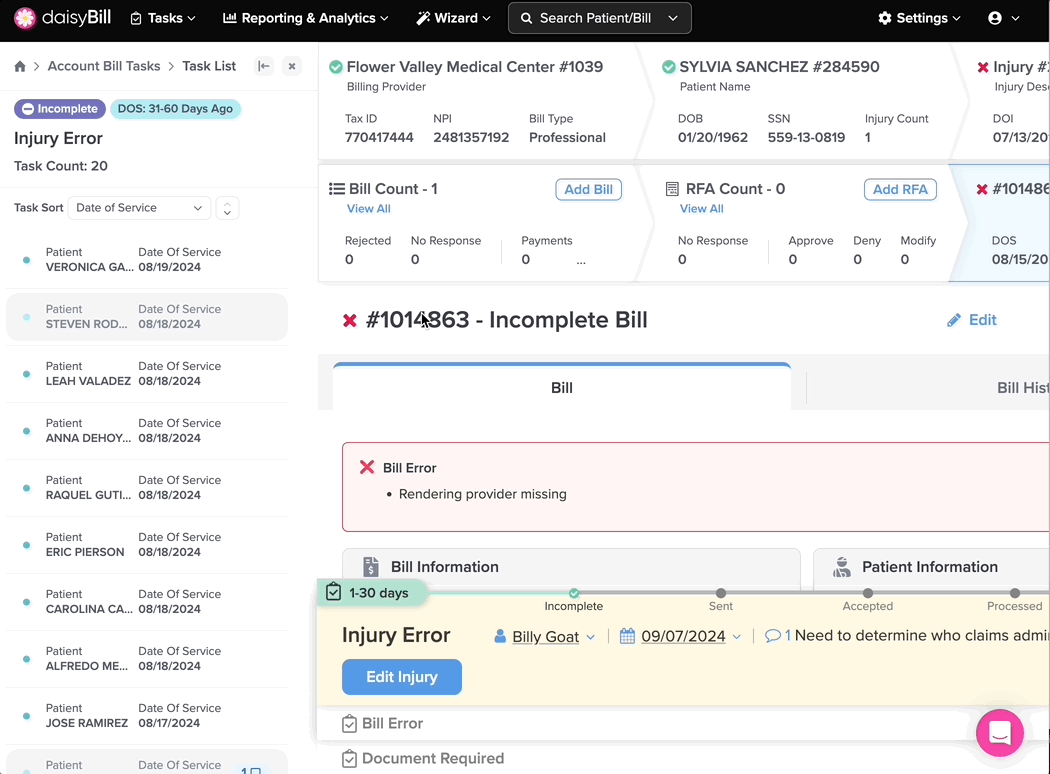Click the Edit Injury button
Image resolution: width=1050 pixels, height=774 pixels.
point(401,677)
